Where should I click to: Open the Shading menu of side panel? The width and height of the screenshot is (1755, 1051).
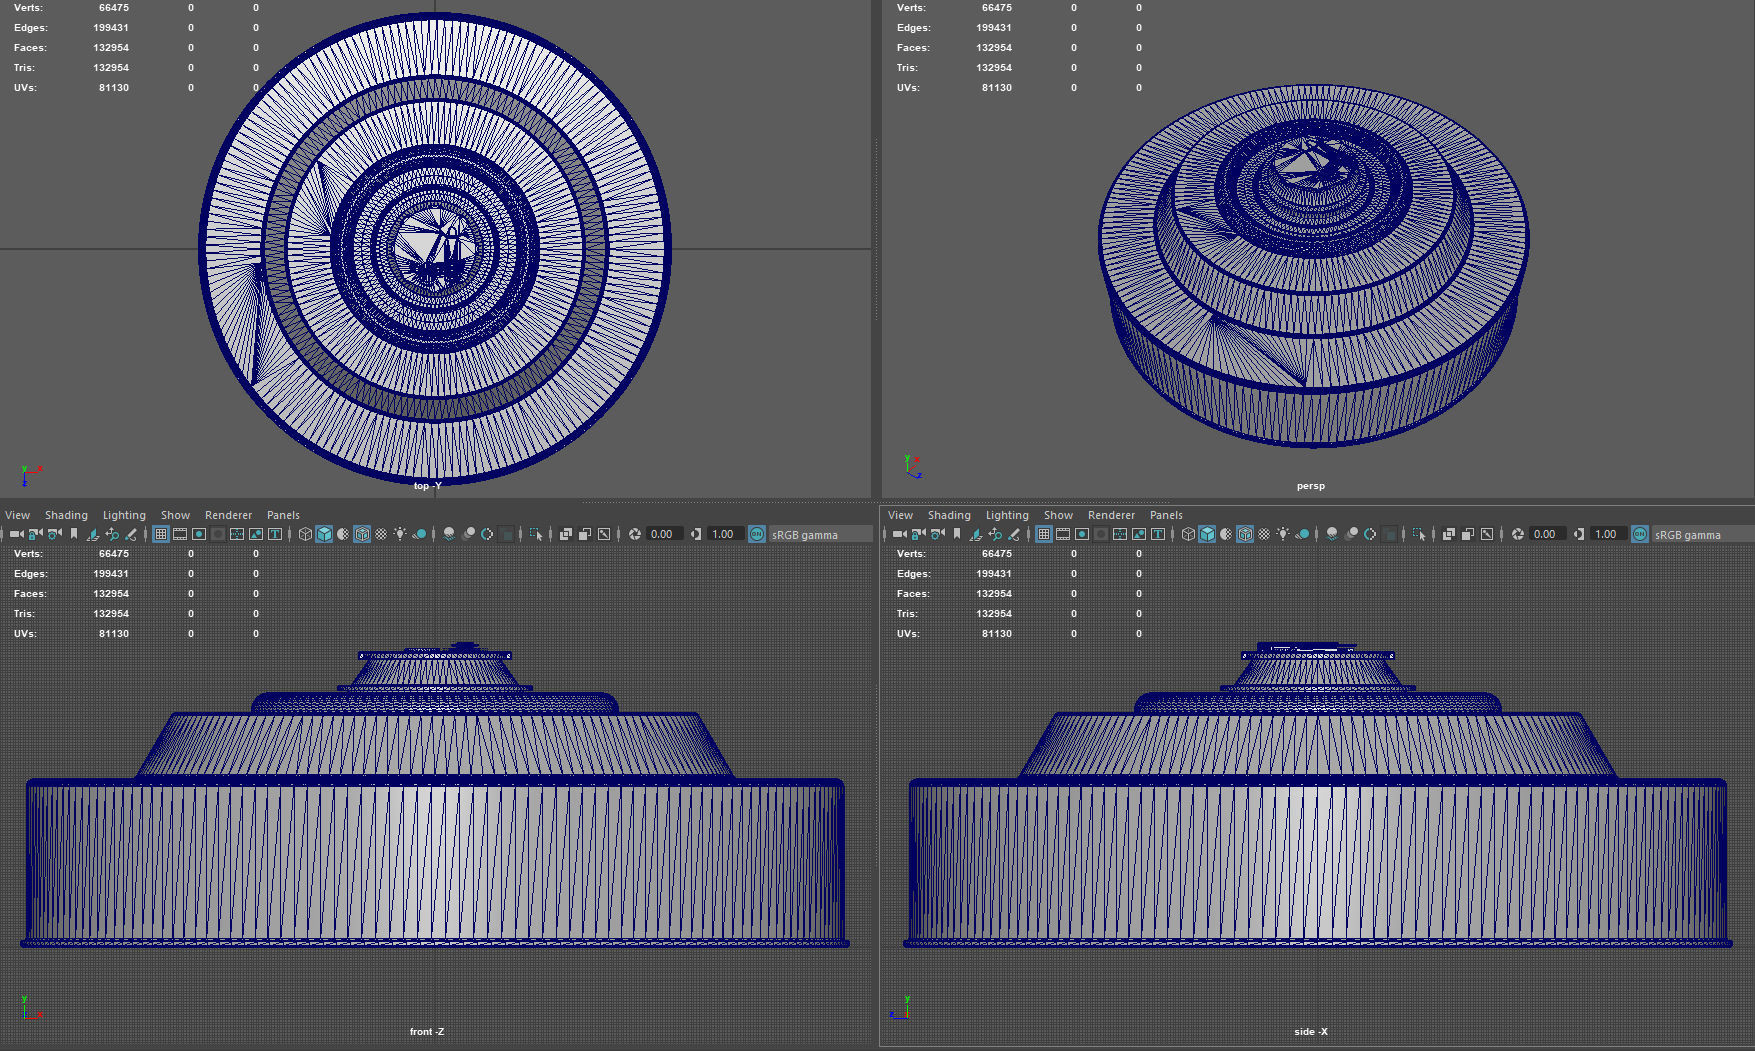point(949,515)
